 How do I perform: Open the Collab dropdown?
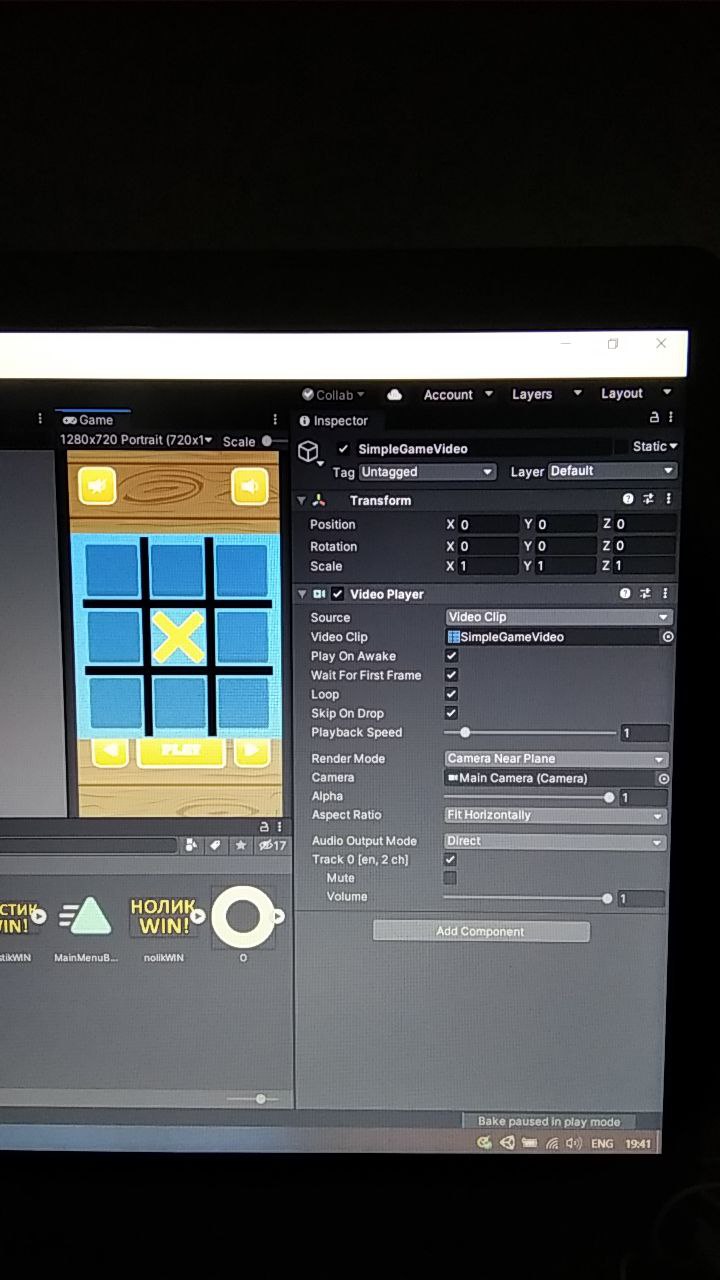pos(333,395)
